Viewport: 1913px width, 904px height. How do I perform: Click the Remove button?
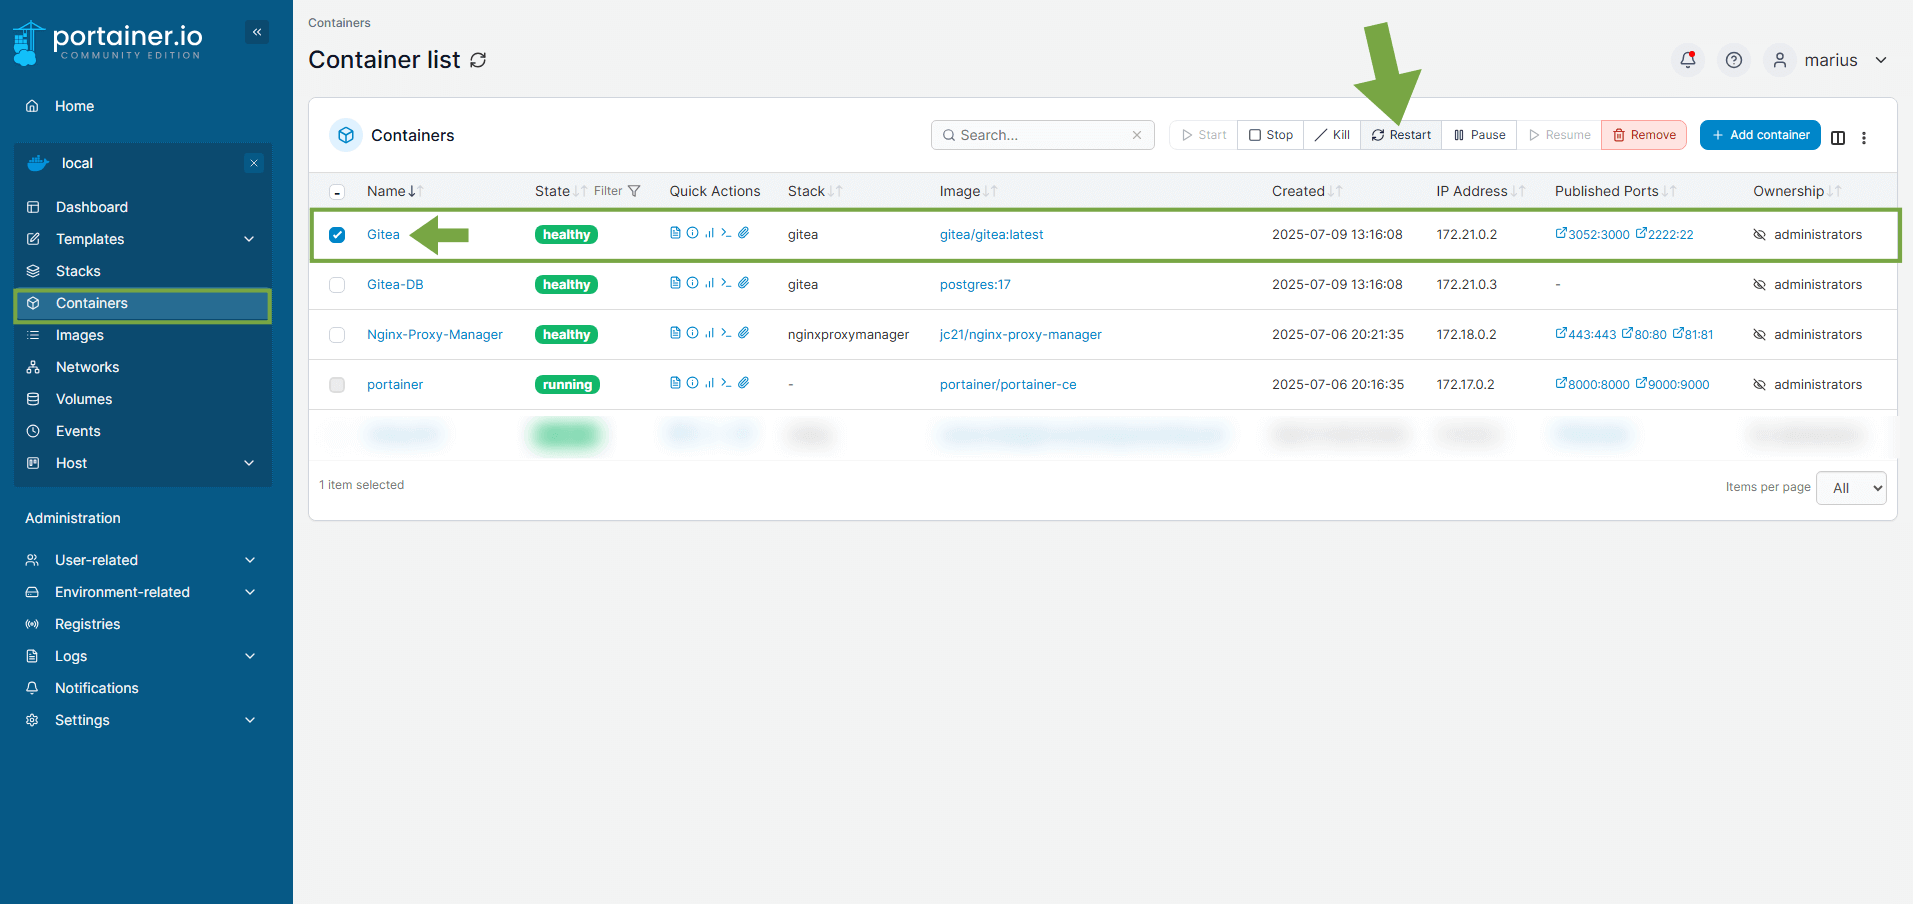1644,135
